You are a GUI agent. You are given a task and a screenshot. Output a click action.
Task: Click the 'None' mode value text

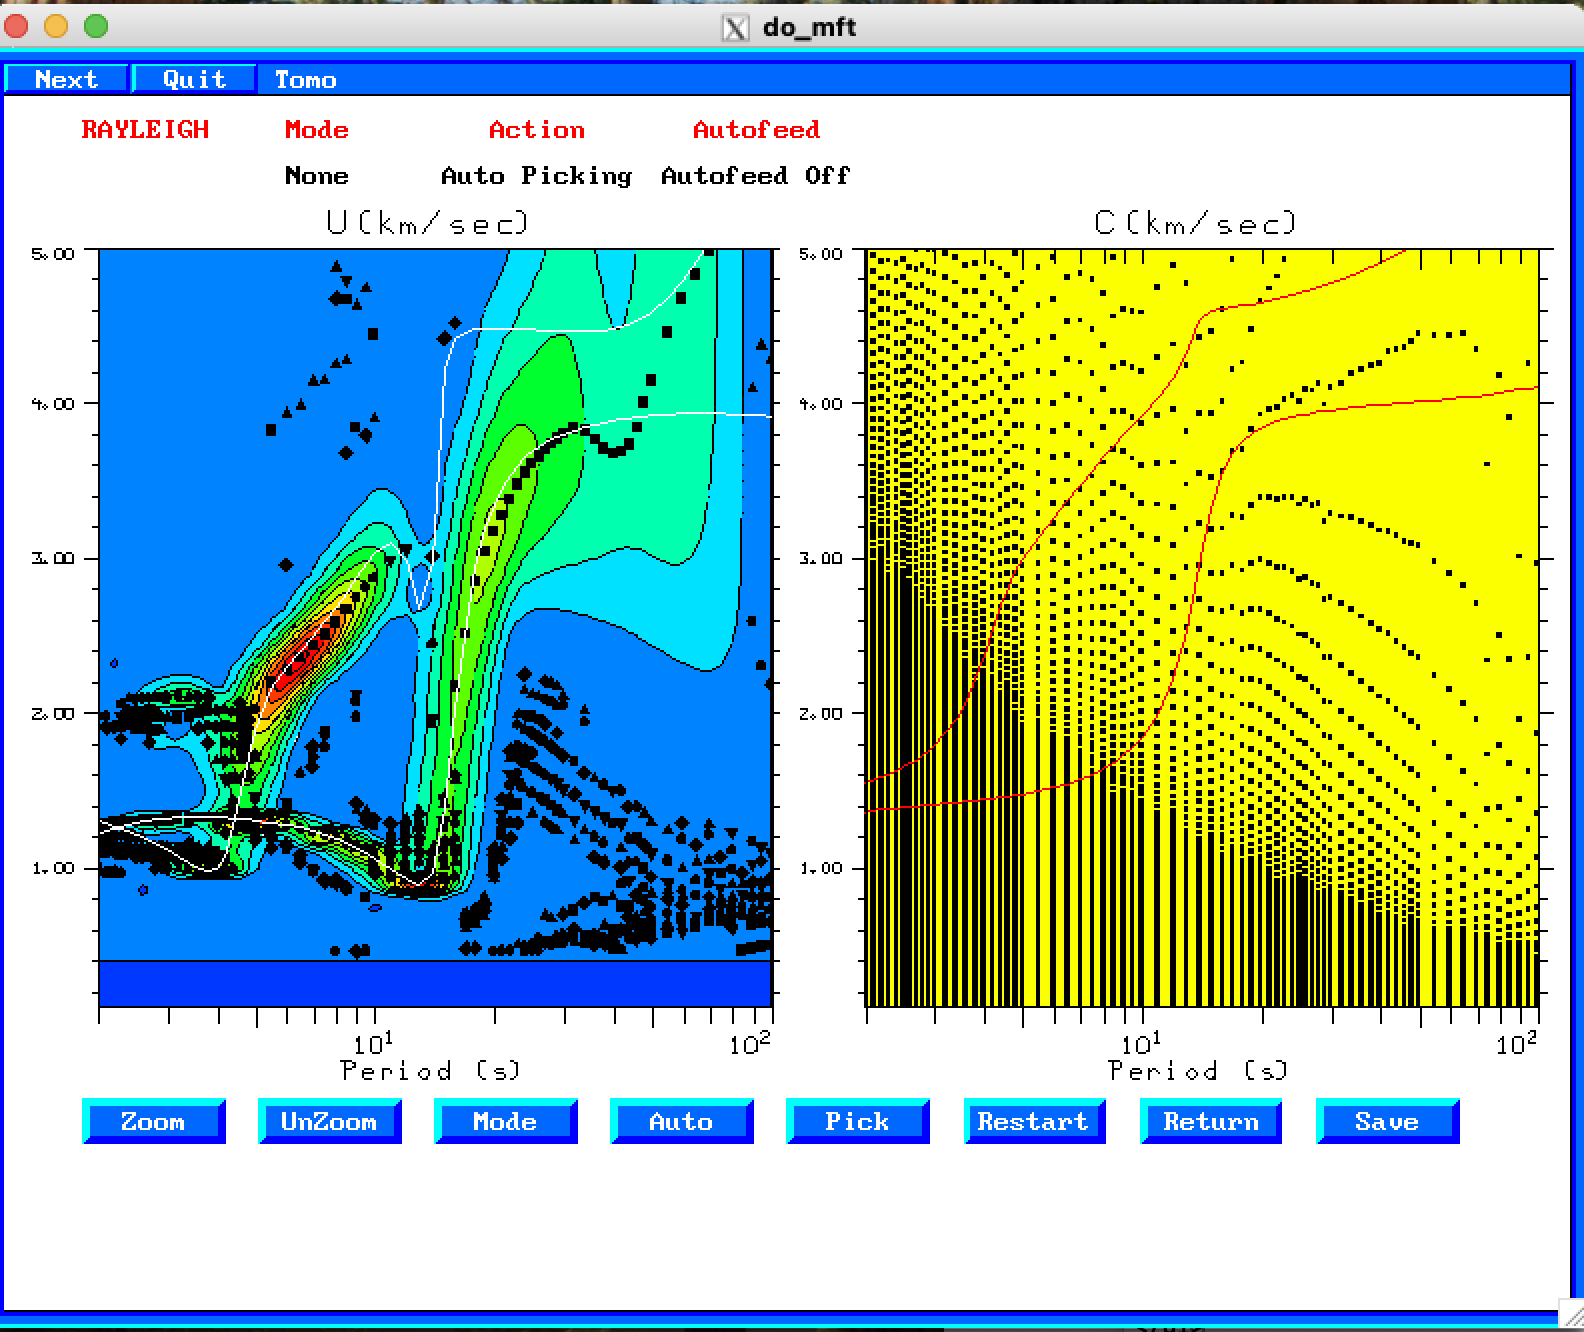tap(317, 176)
